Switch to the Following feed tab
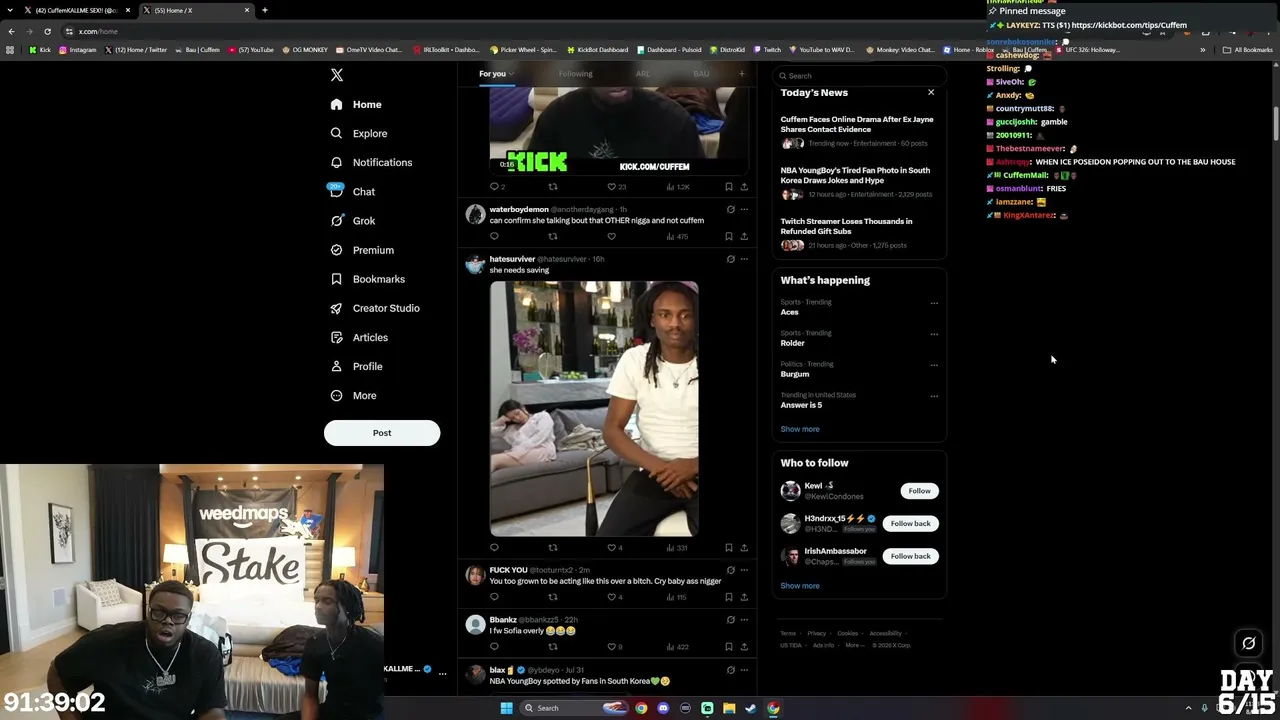The height and width of the screenshot is (720, 1280). coord(575,73)
